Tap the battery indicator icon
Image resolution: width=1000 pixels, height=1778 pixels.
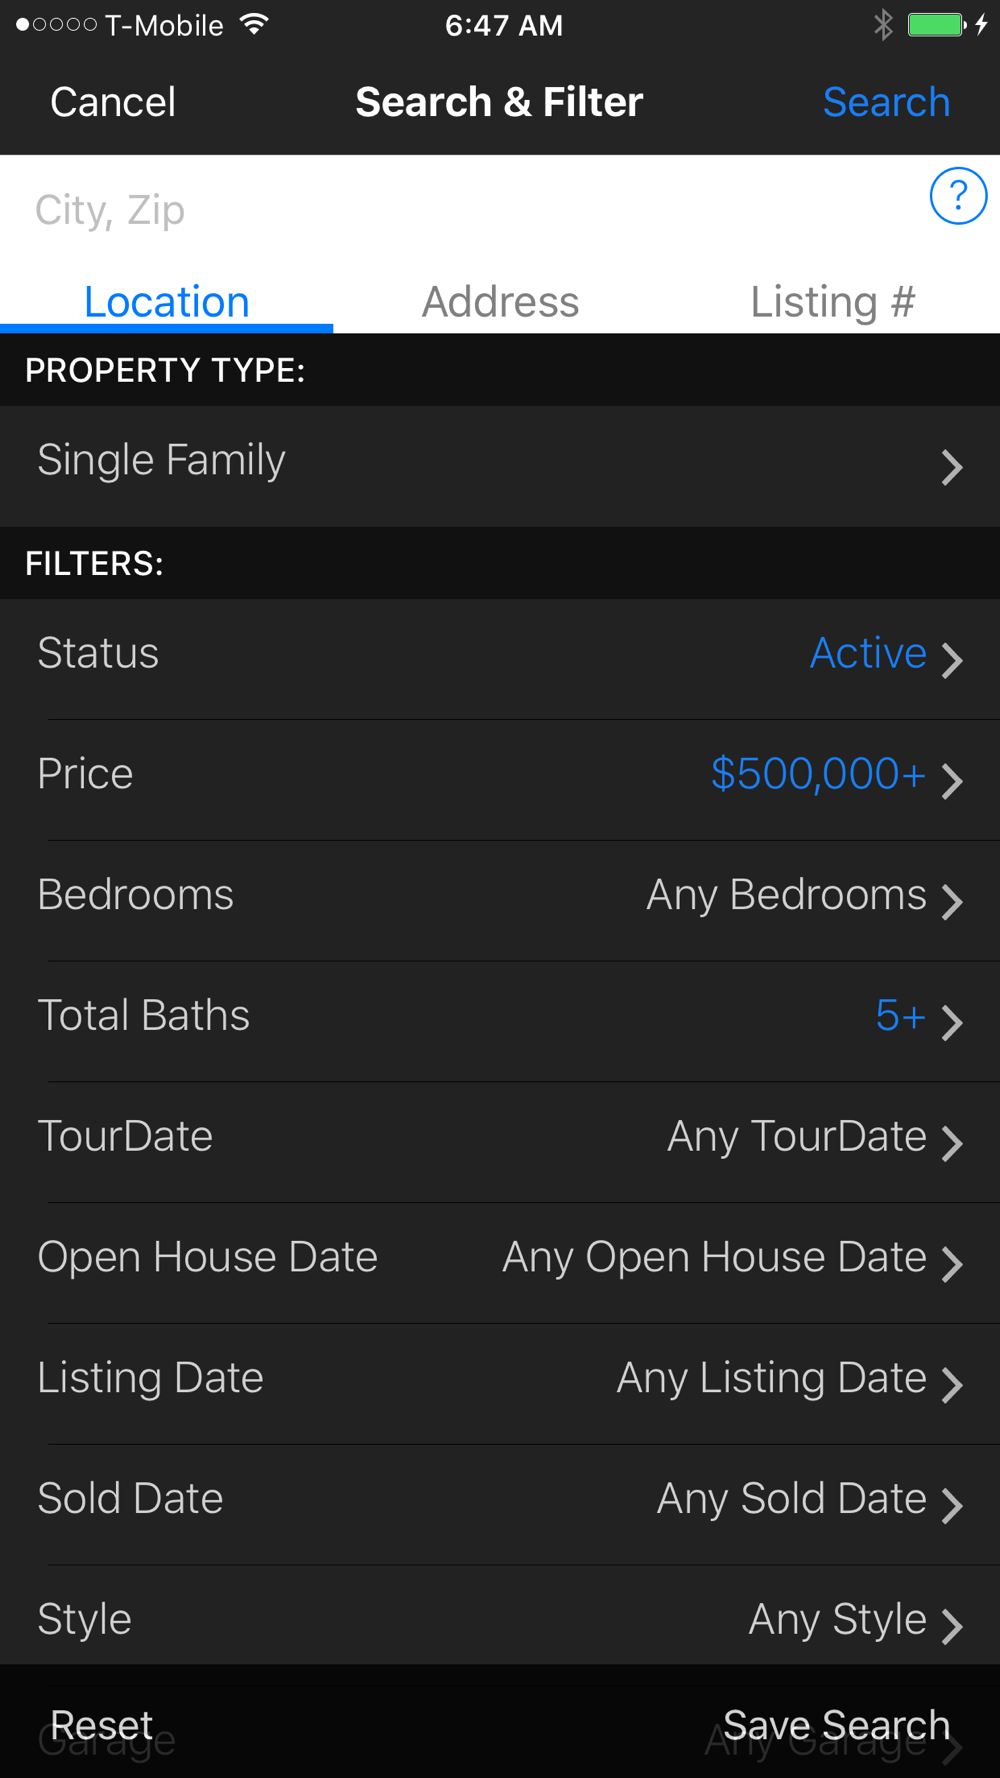pos(936,25)
